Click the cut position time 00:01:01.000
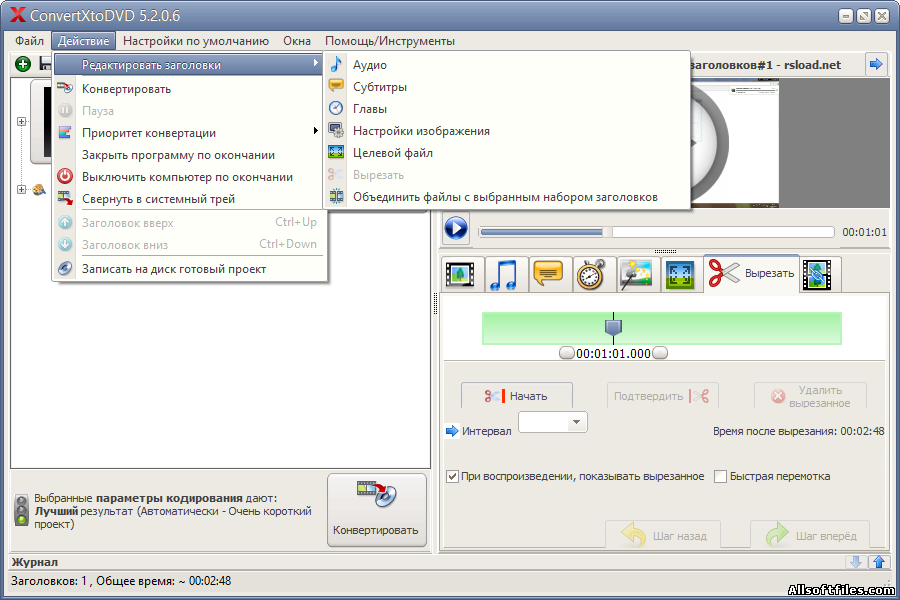900x600 pixels. pos(613,354)
